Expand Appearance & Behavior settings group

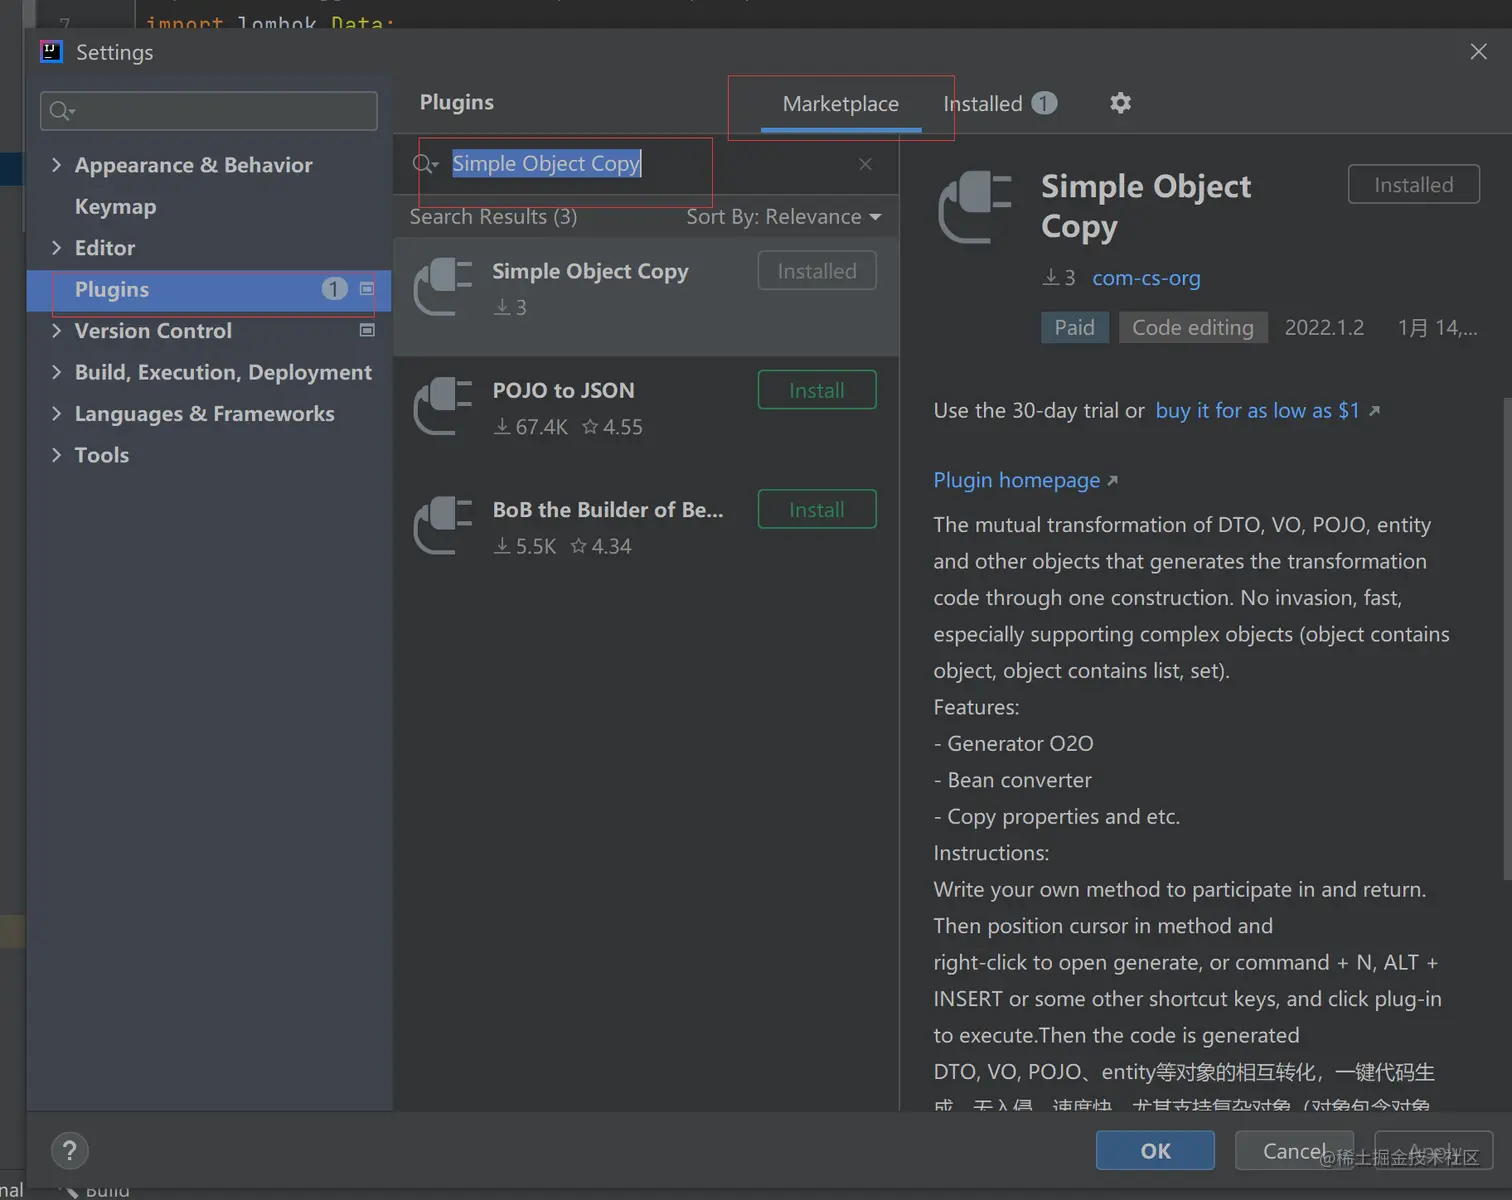coord(56,165)
